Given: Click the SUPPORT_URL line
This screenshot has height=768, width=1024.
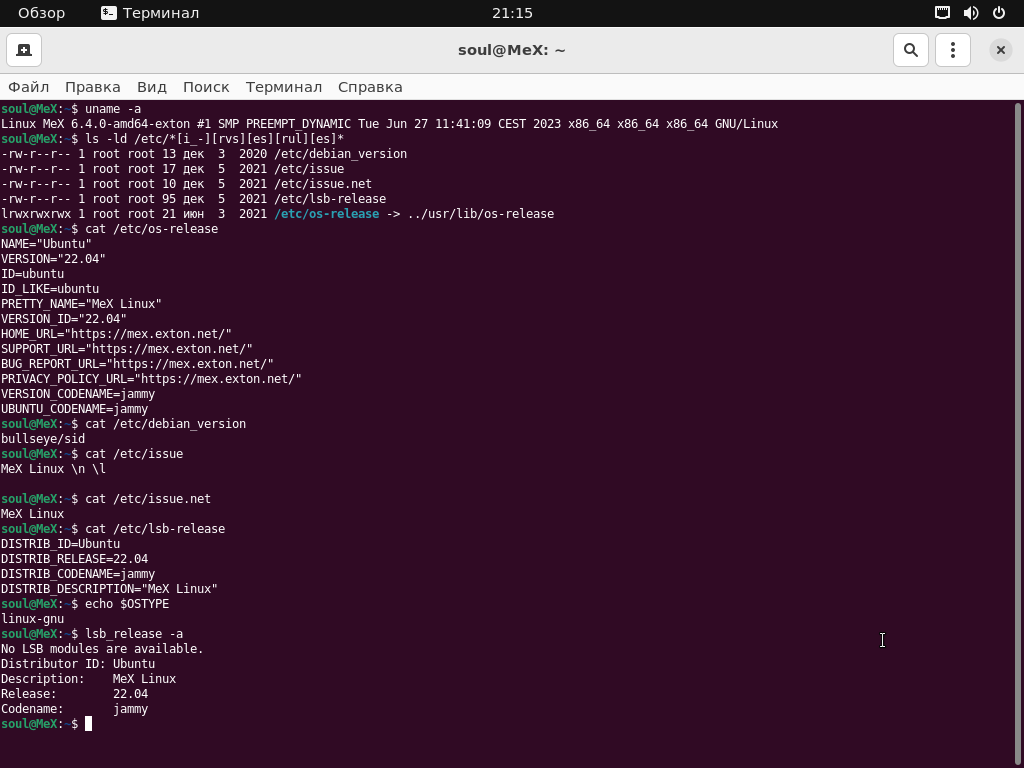Looking at the screenshot, I should coord(127,349).
